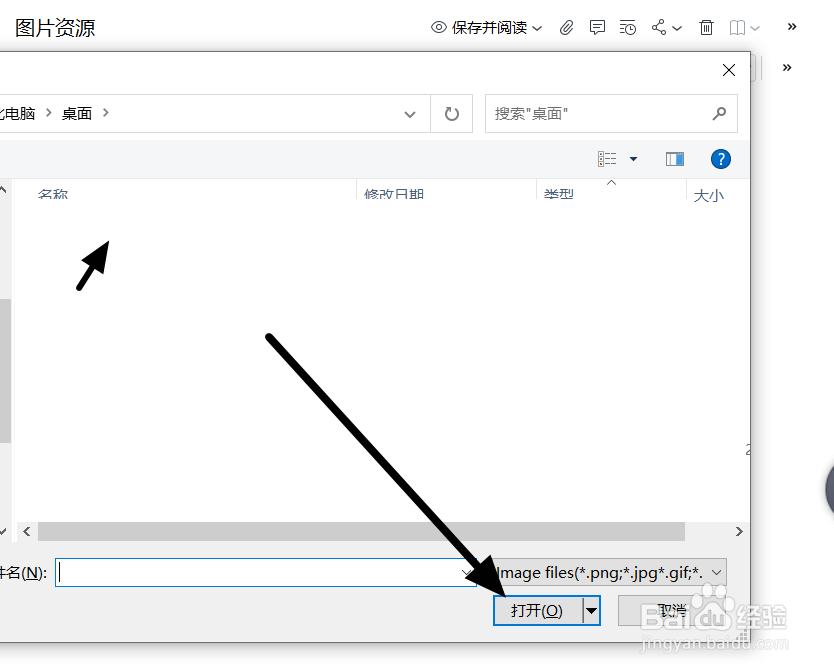Click the share icon
The image size is (834, 672).
pos(659,27)
